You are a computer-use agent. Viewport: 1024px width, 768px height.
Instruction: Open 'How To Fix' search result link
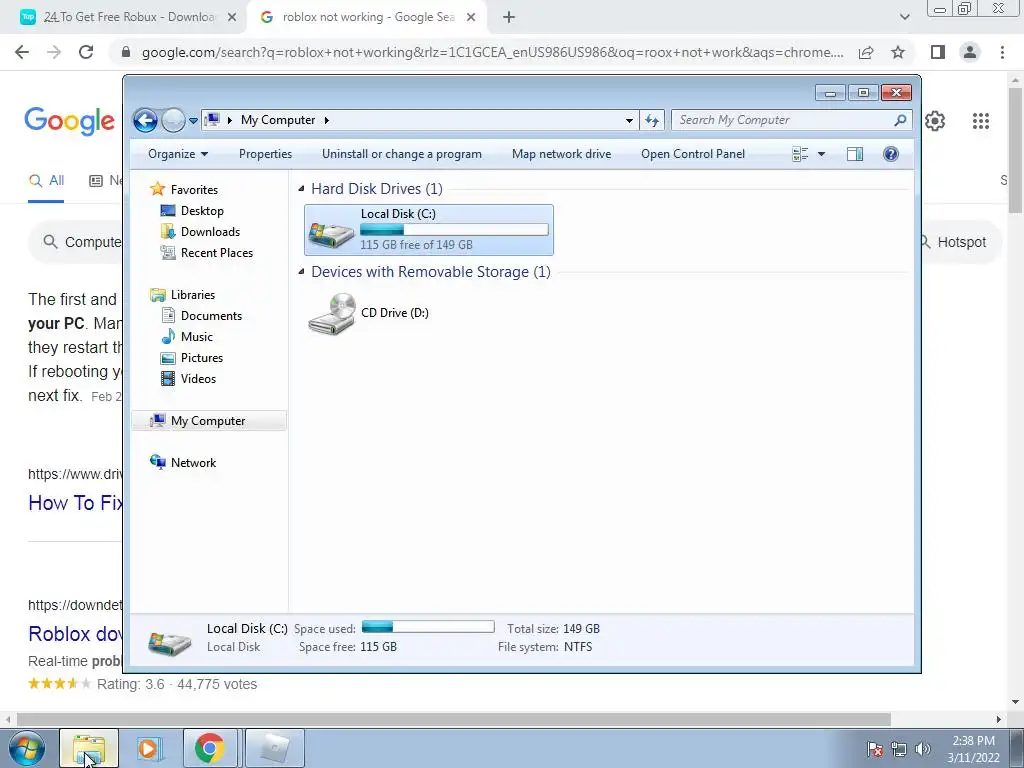pyautogui.click(x=75, y=503)
